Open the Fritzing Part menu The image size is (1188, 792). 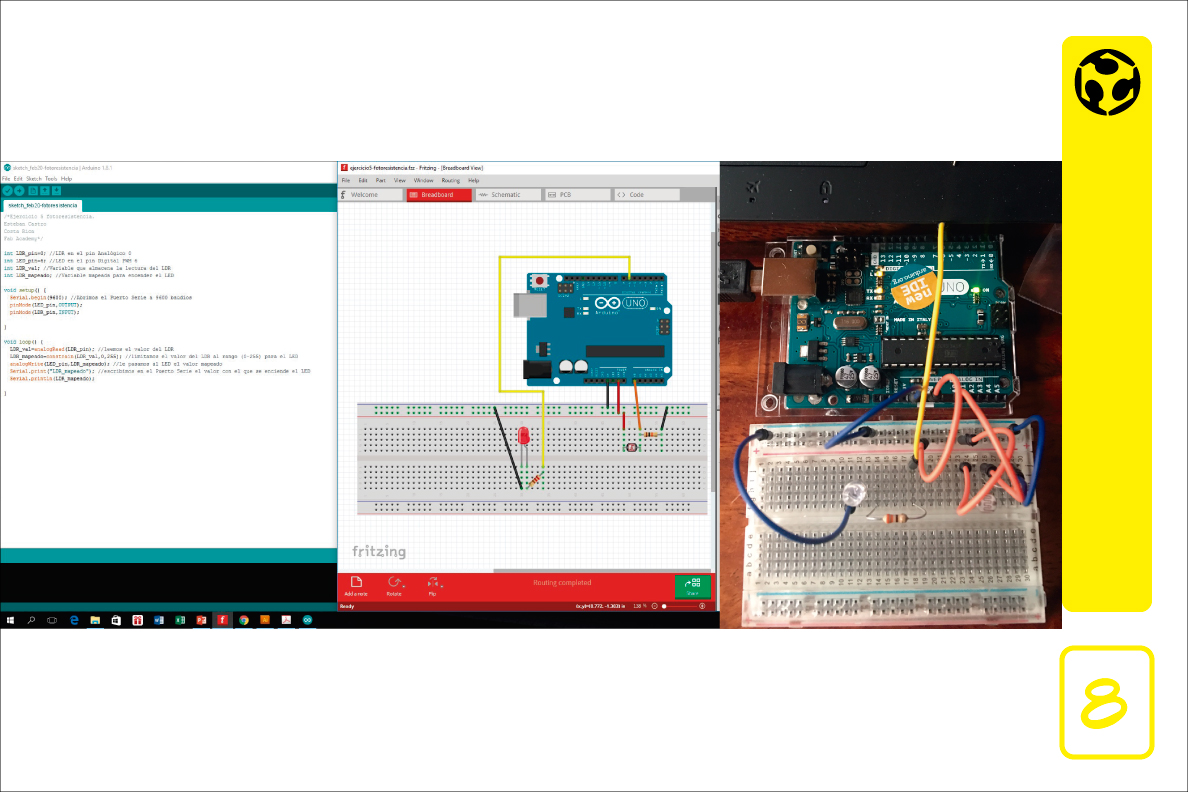click(380, 180)
